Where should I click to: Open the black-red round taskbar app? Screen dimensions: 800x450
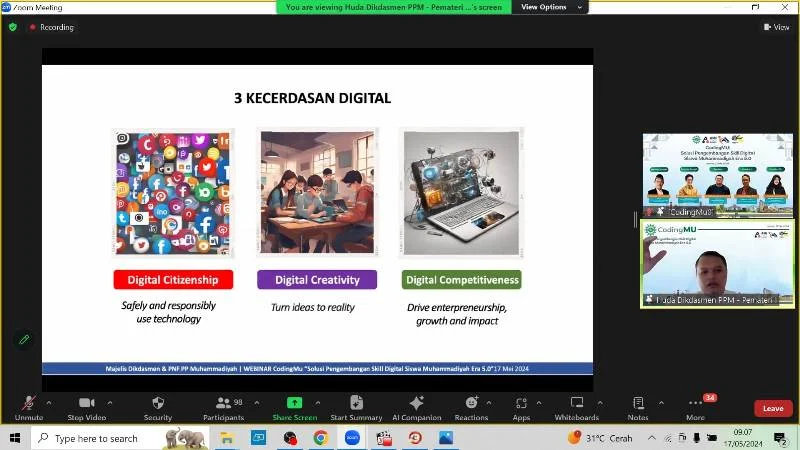pyautogui.click(x=290, y=438)
